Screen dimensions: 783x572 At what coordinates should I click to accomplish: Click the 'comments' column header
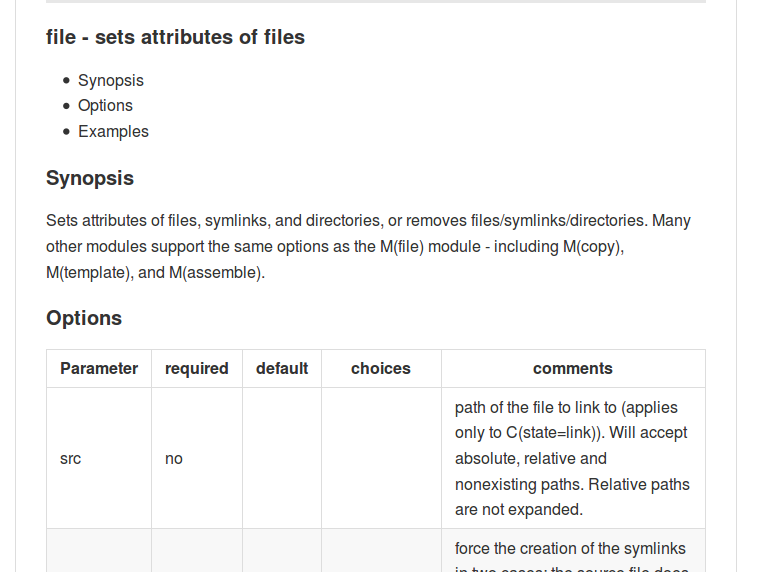click(573, 368)
